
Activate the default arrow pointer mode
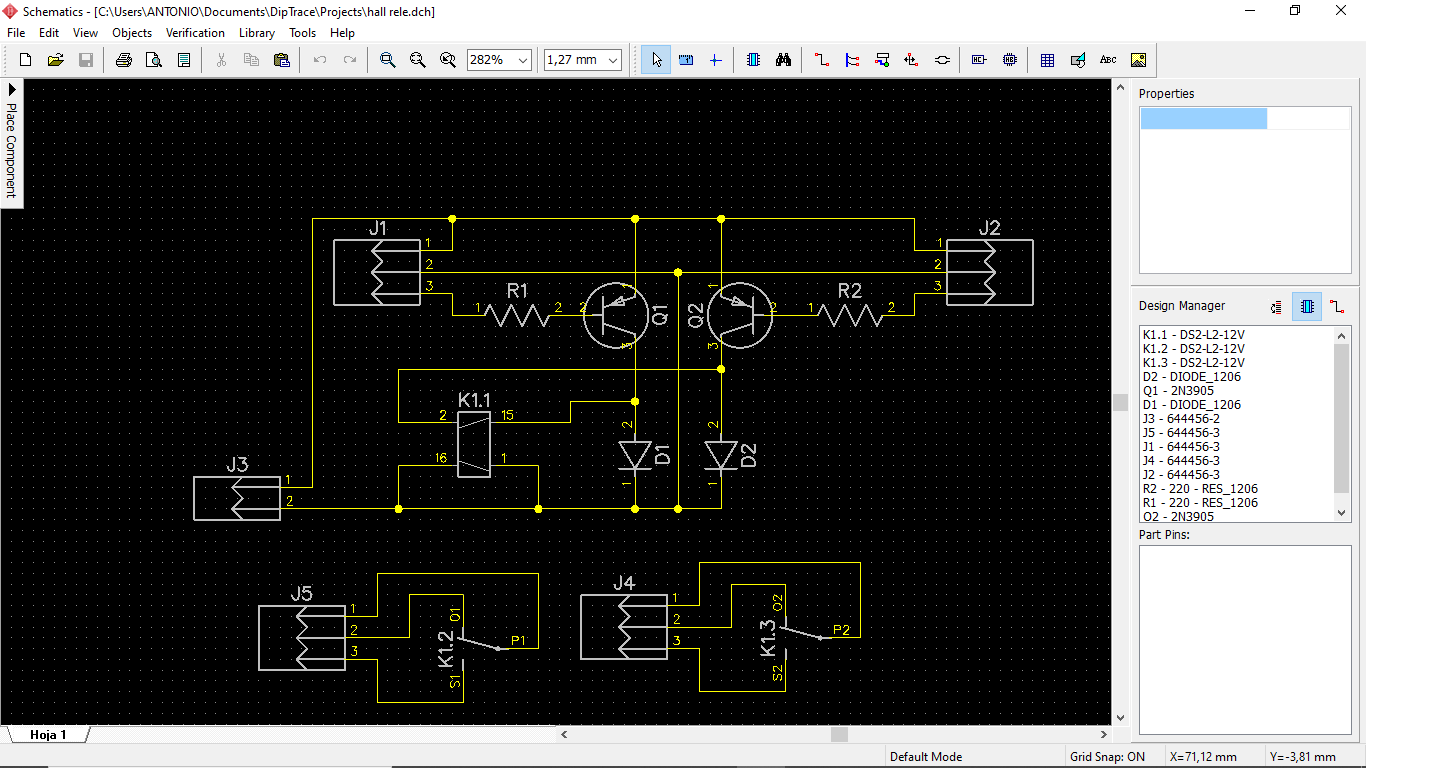click(656, 60)
